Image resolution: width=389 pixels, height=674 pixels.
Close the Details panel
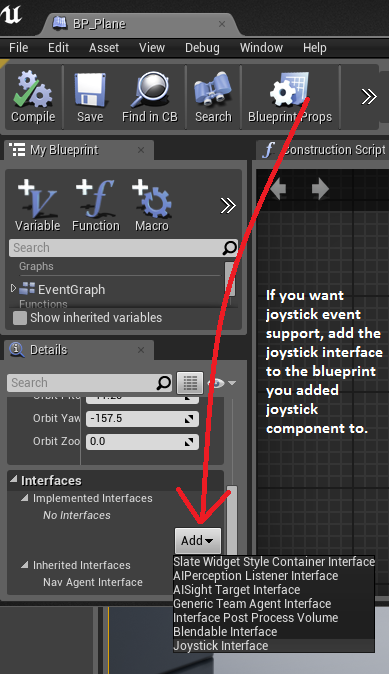coord(141,350)
